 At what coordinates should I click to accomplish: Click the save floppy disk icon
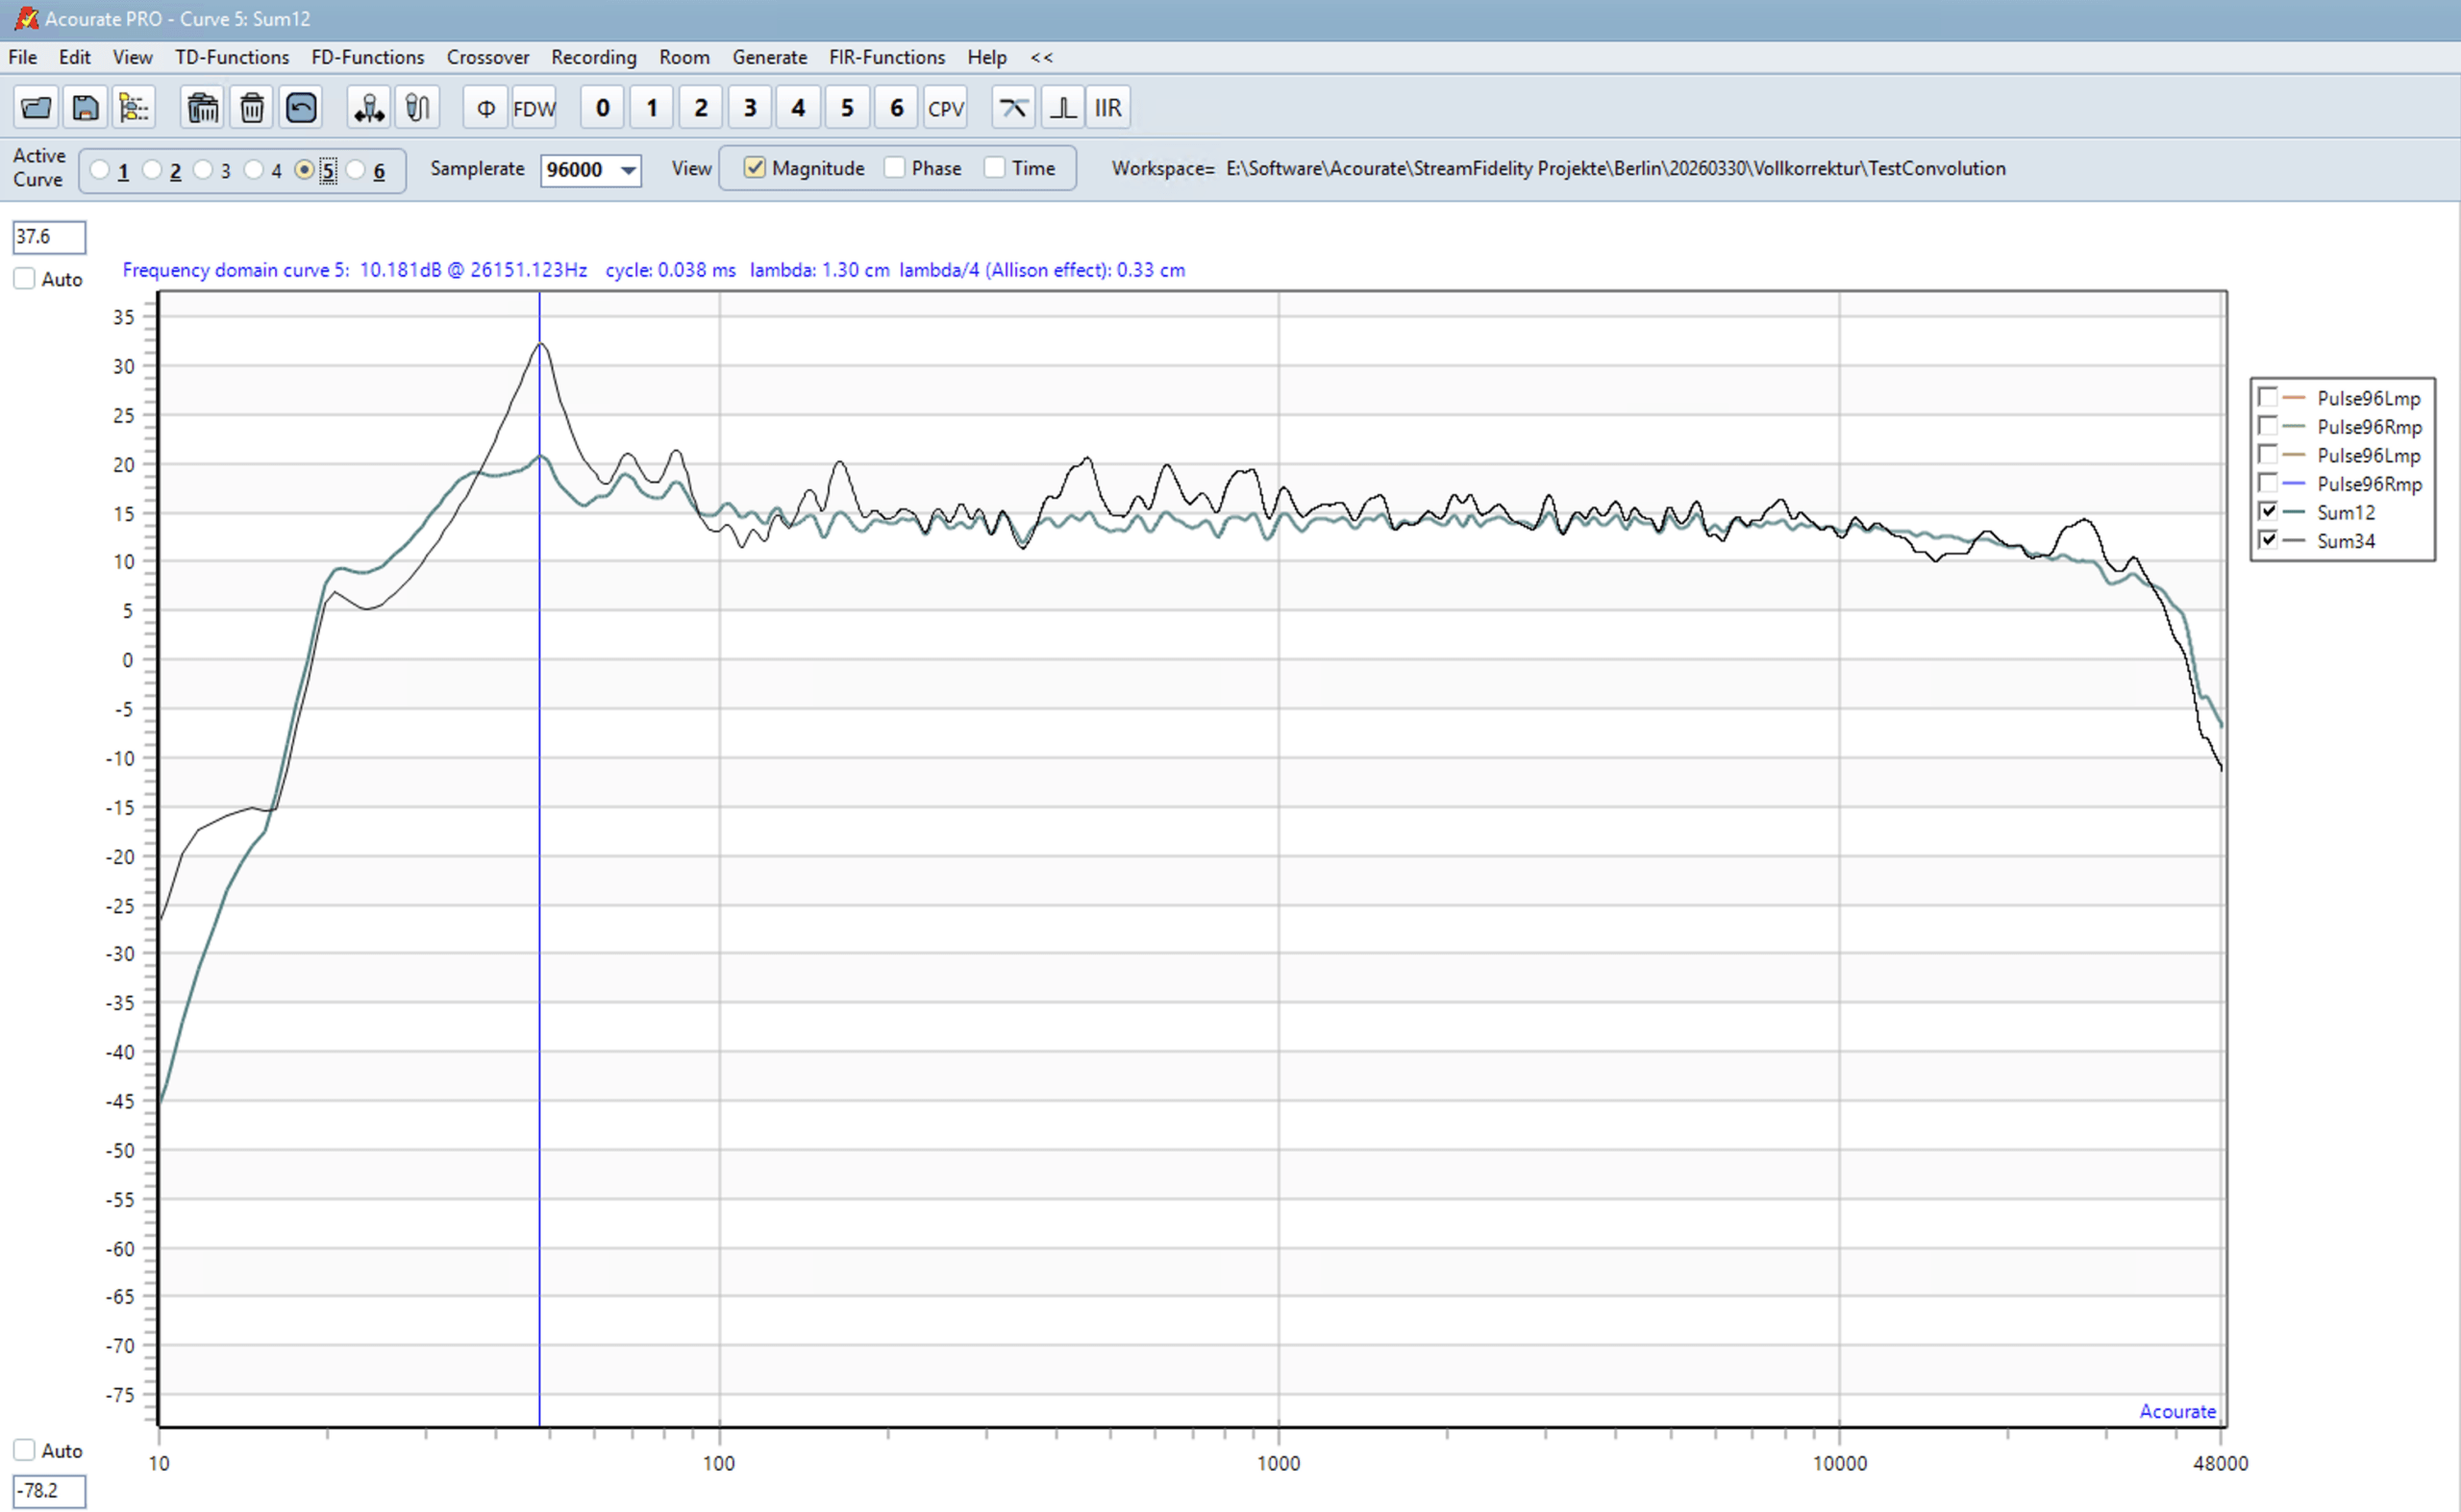tap(85, 108)
